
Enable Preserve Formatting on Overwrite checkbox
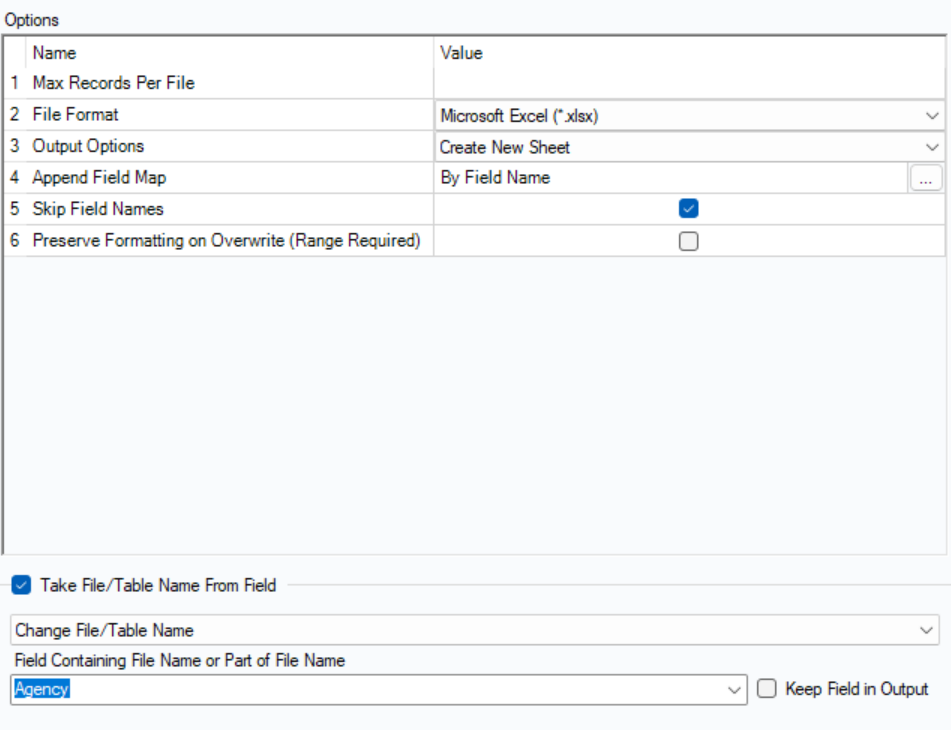click(688, 241)
